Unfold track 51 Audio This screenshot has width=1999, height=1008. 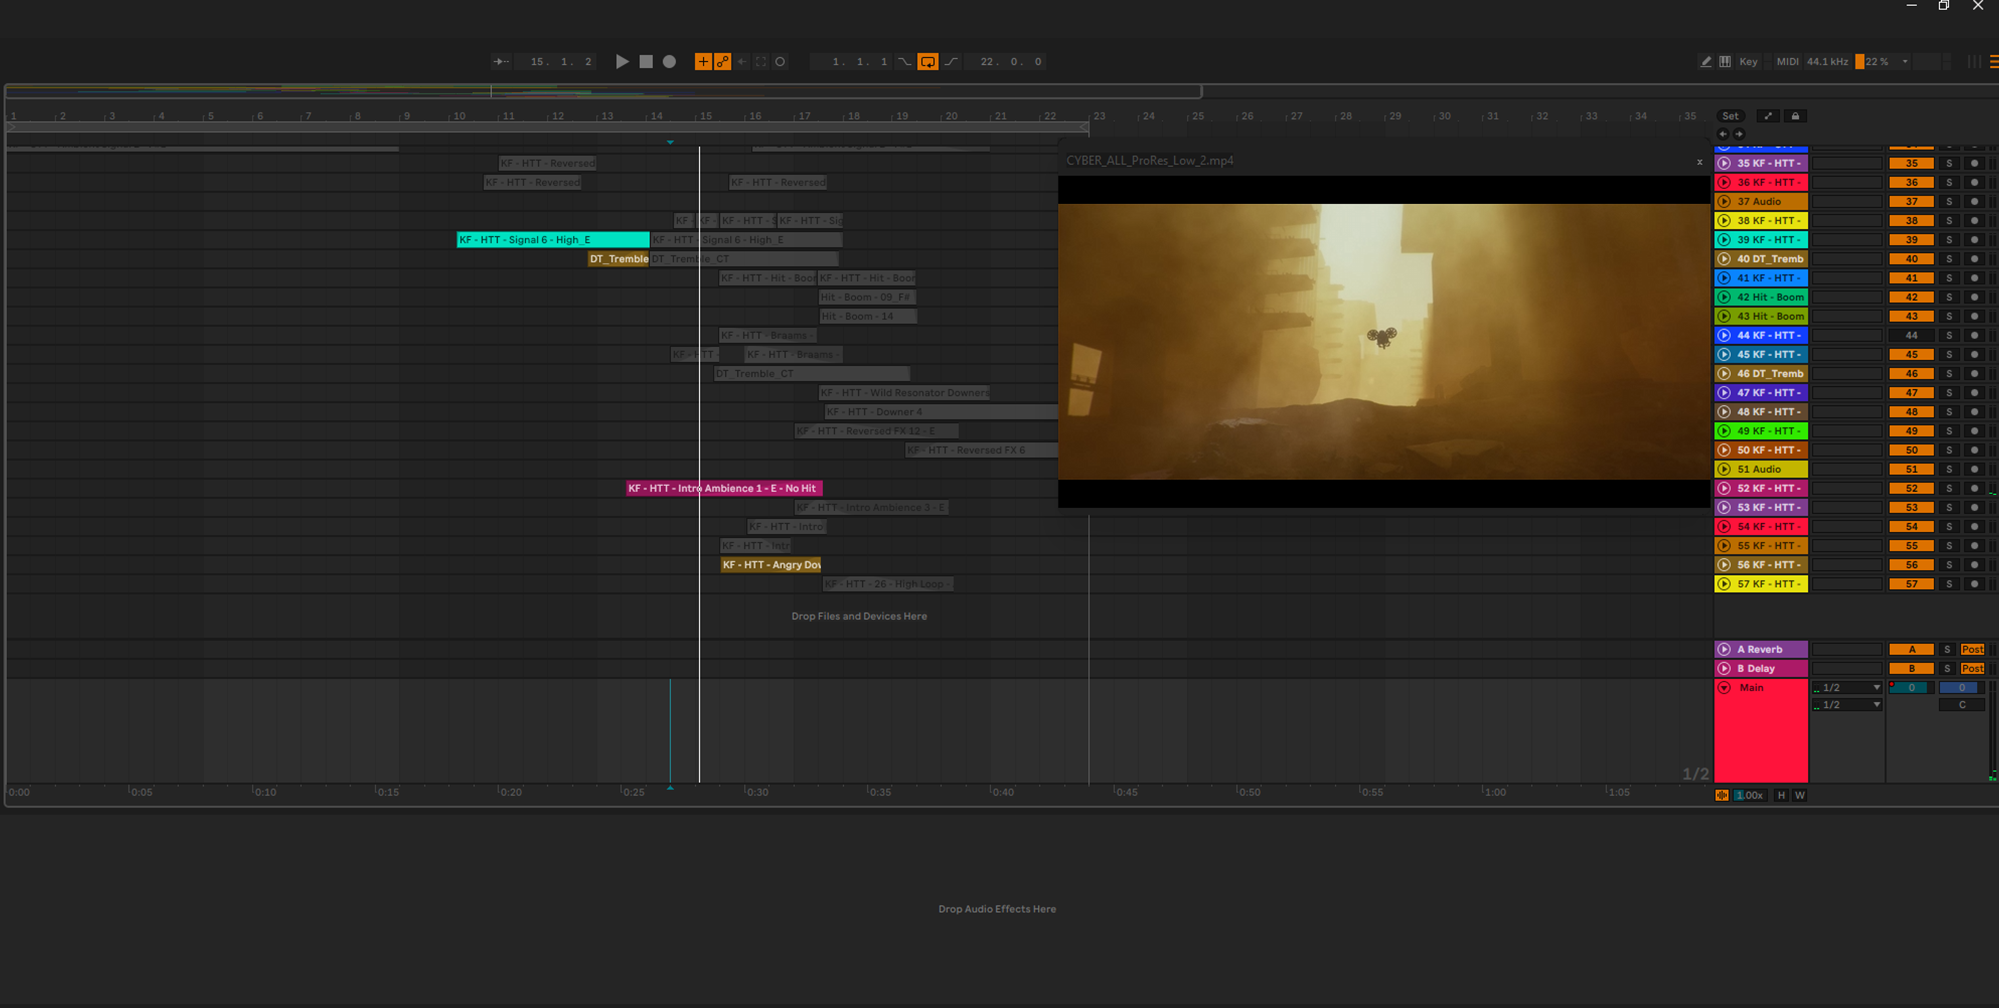click(x=1724, y=469)
